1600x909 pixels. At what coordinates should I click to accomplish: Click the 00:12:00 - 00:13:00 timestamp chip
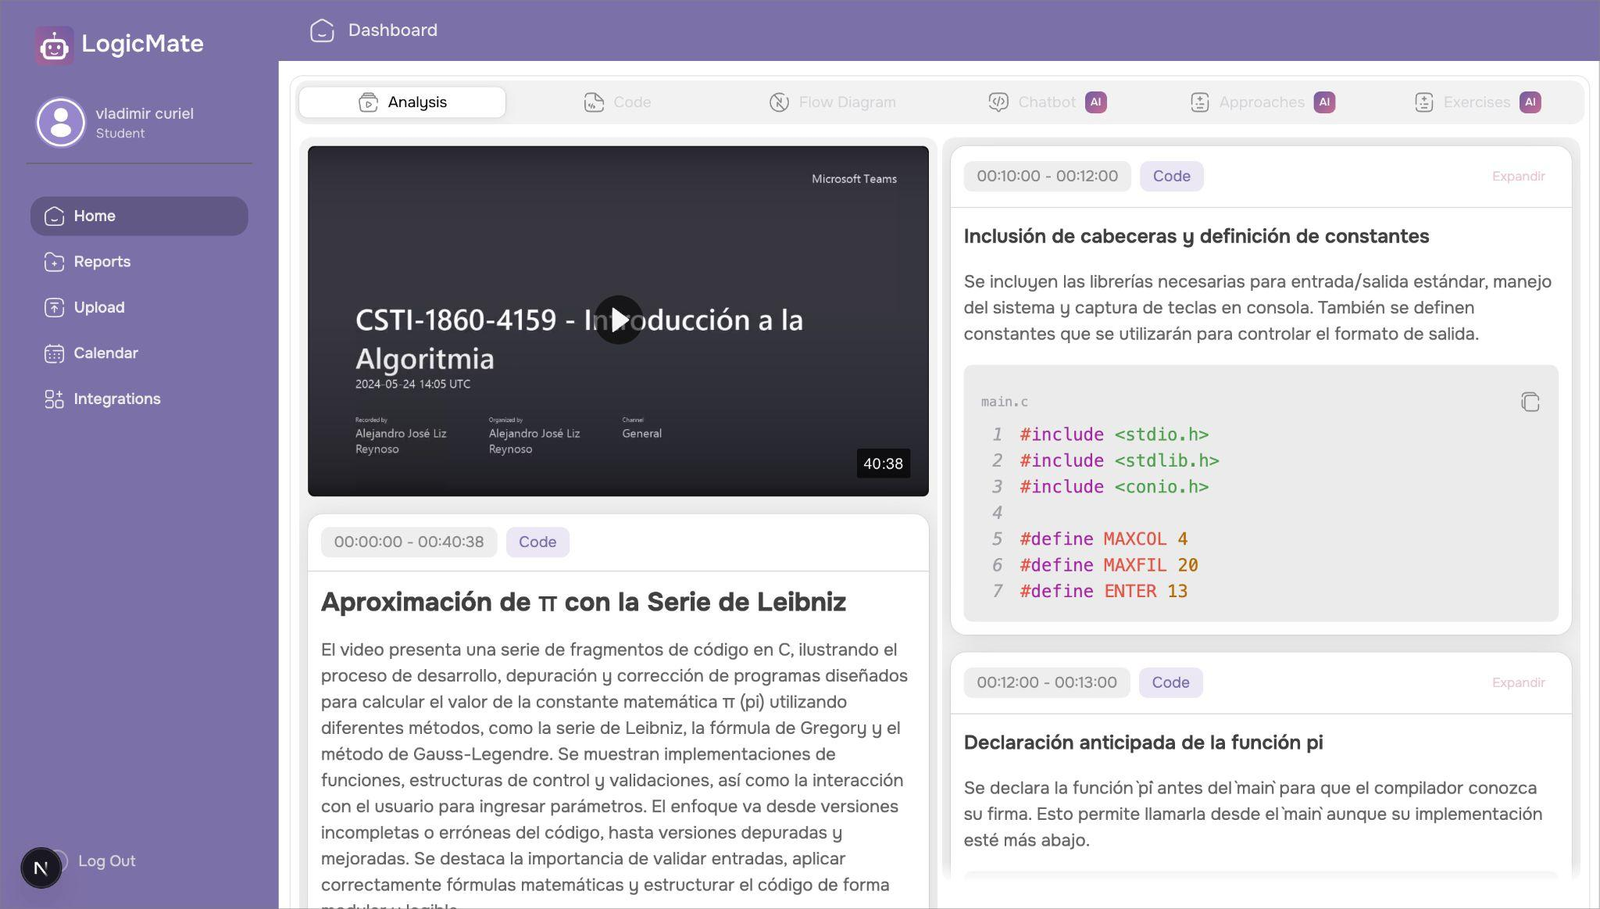coord(1047,683)
